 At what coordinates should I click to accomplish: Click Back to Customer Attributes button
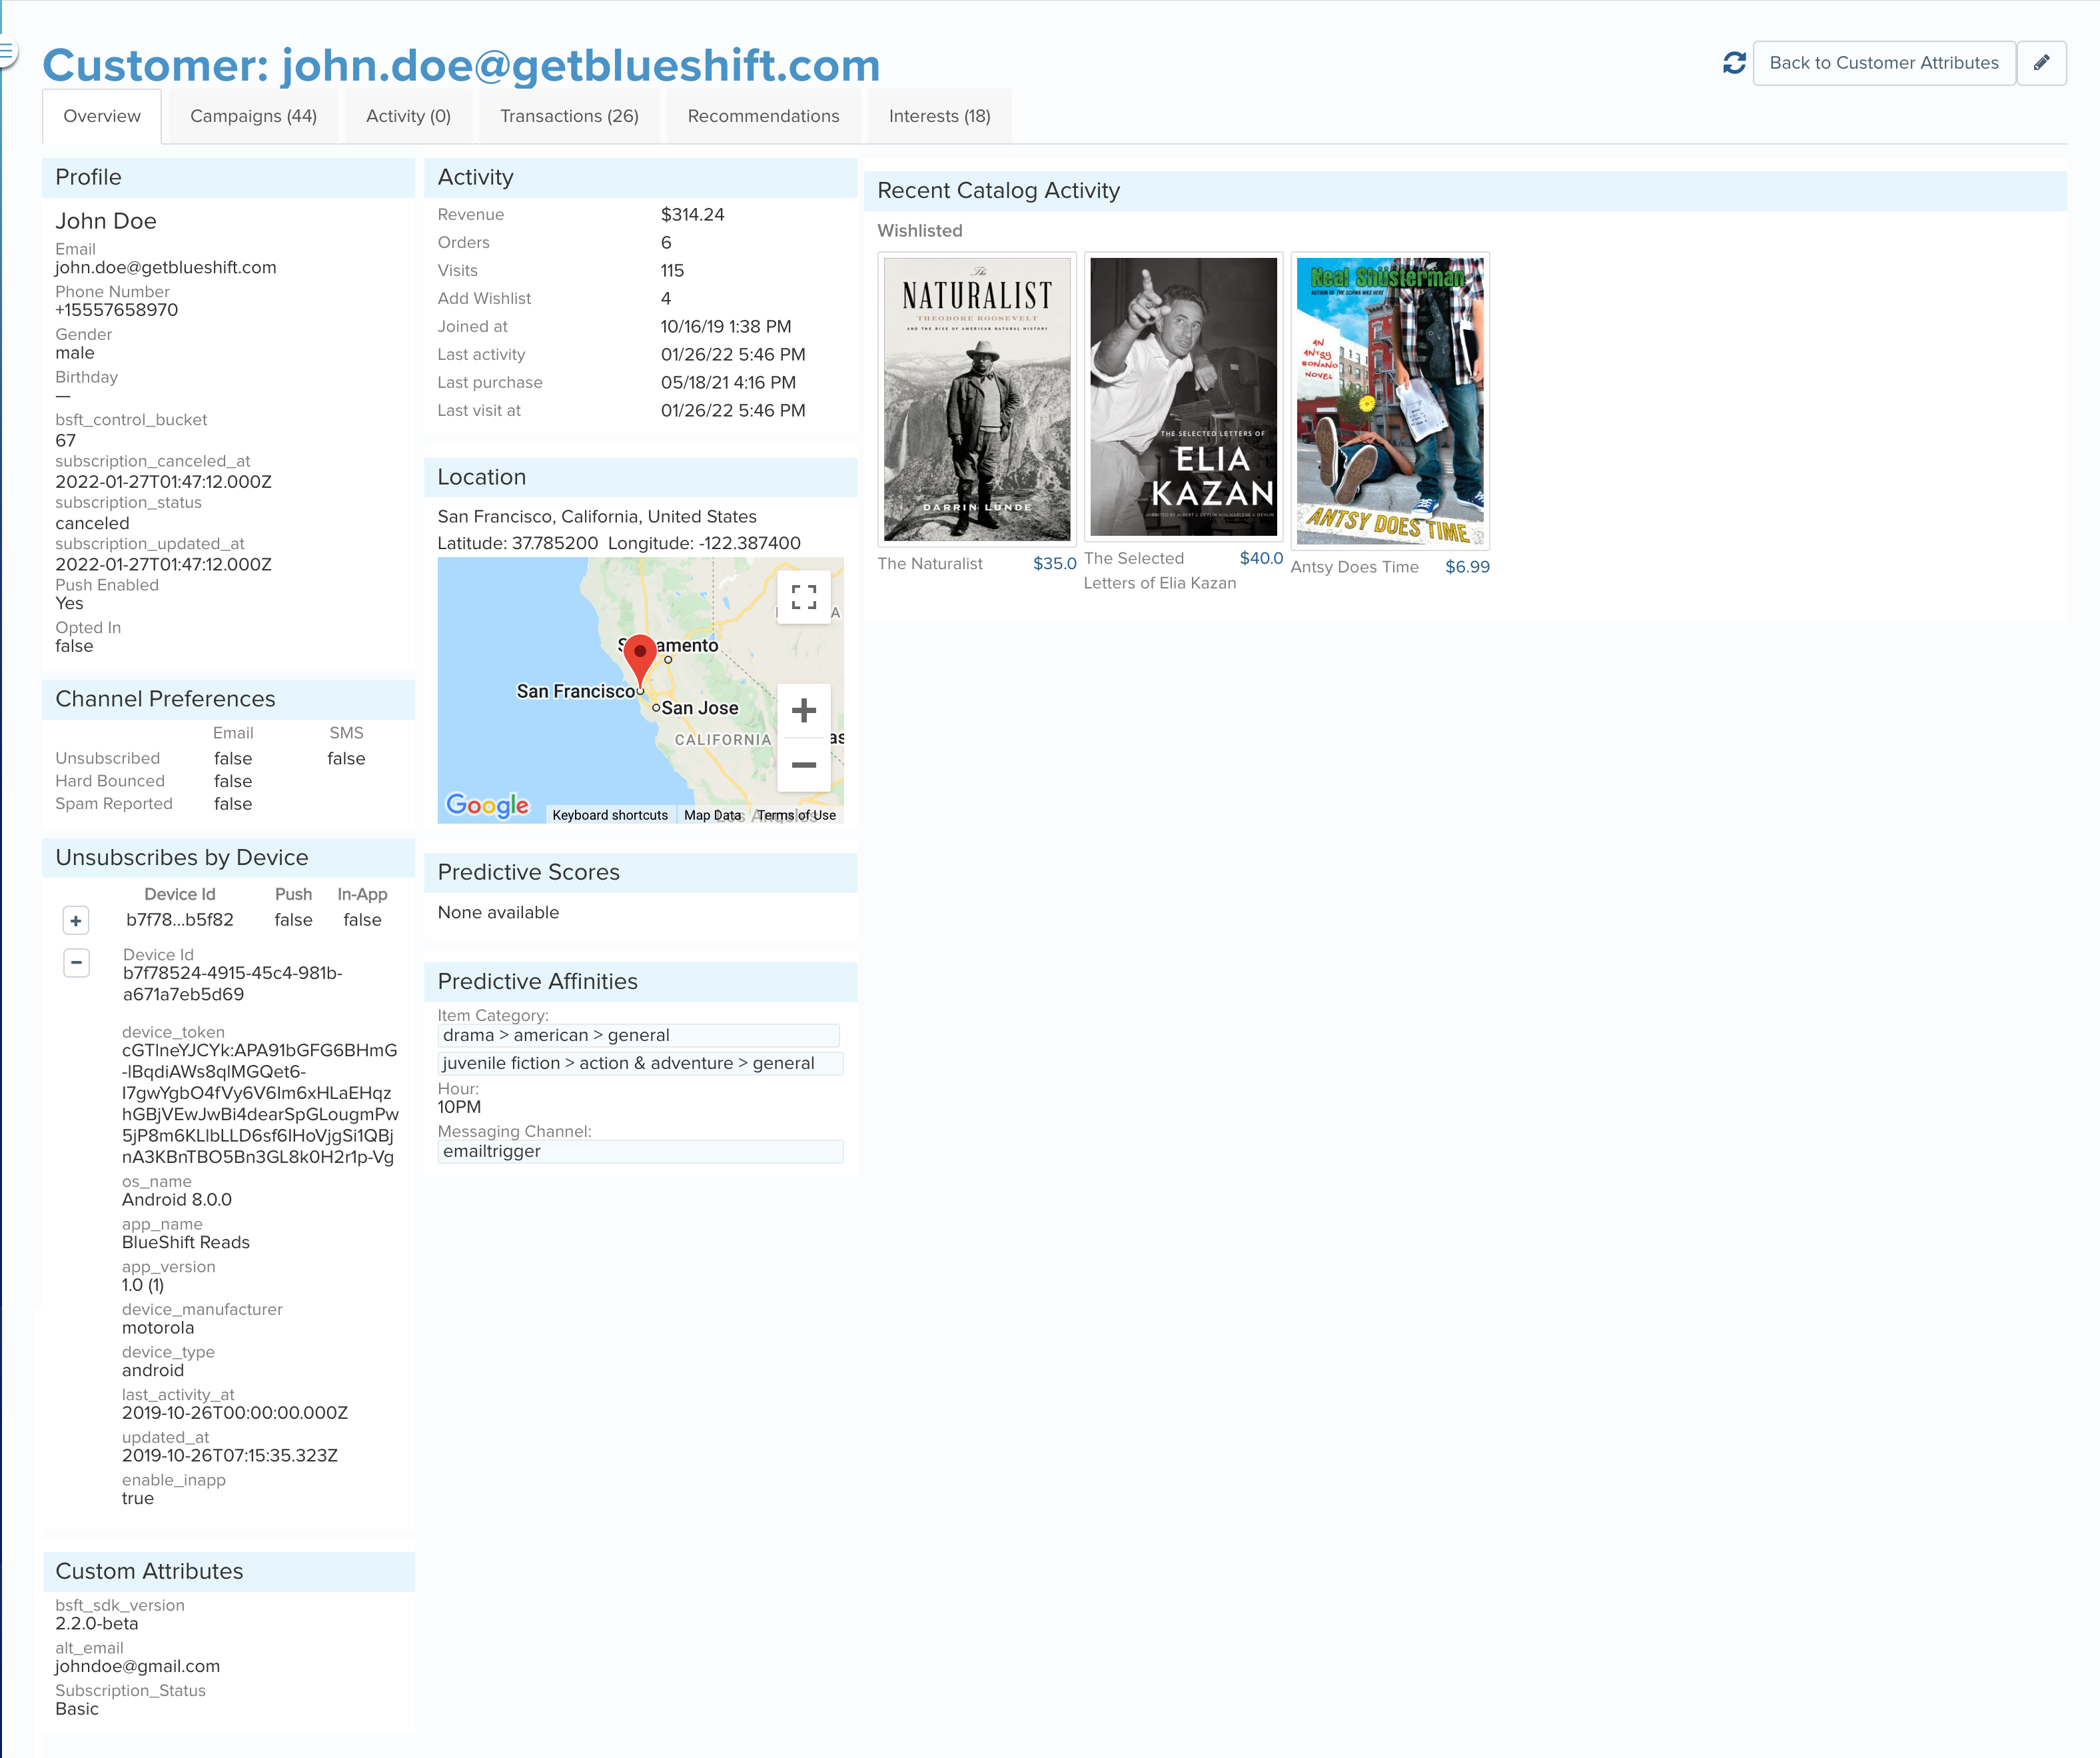tap(1883, 63)
